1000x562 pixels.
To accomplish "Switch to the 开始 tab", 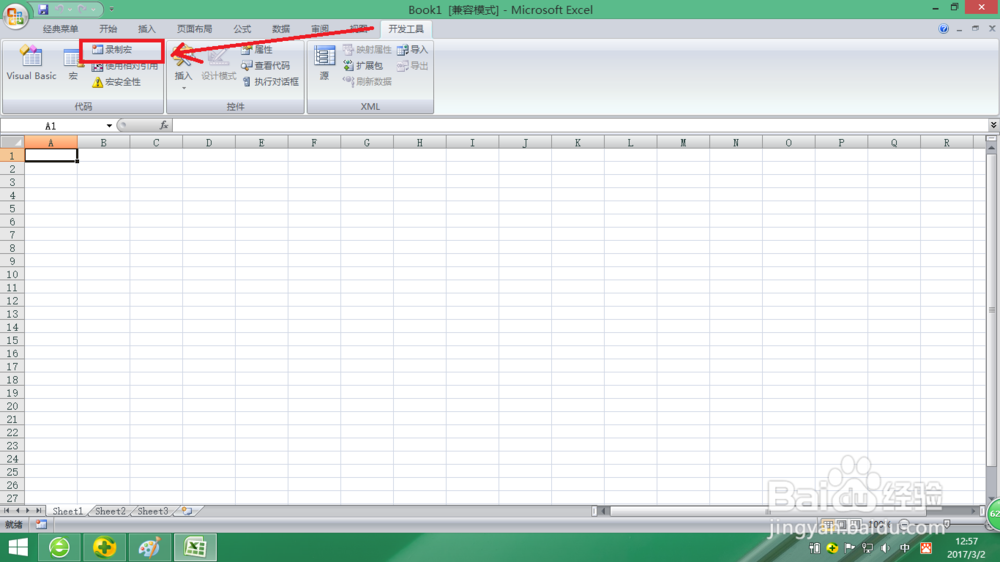I will coord(108,29).
